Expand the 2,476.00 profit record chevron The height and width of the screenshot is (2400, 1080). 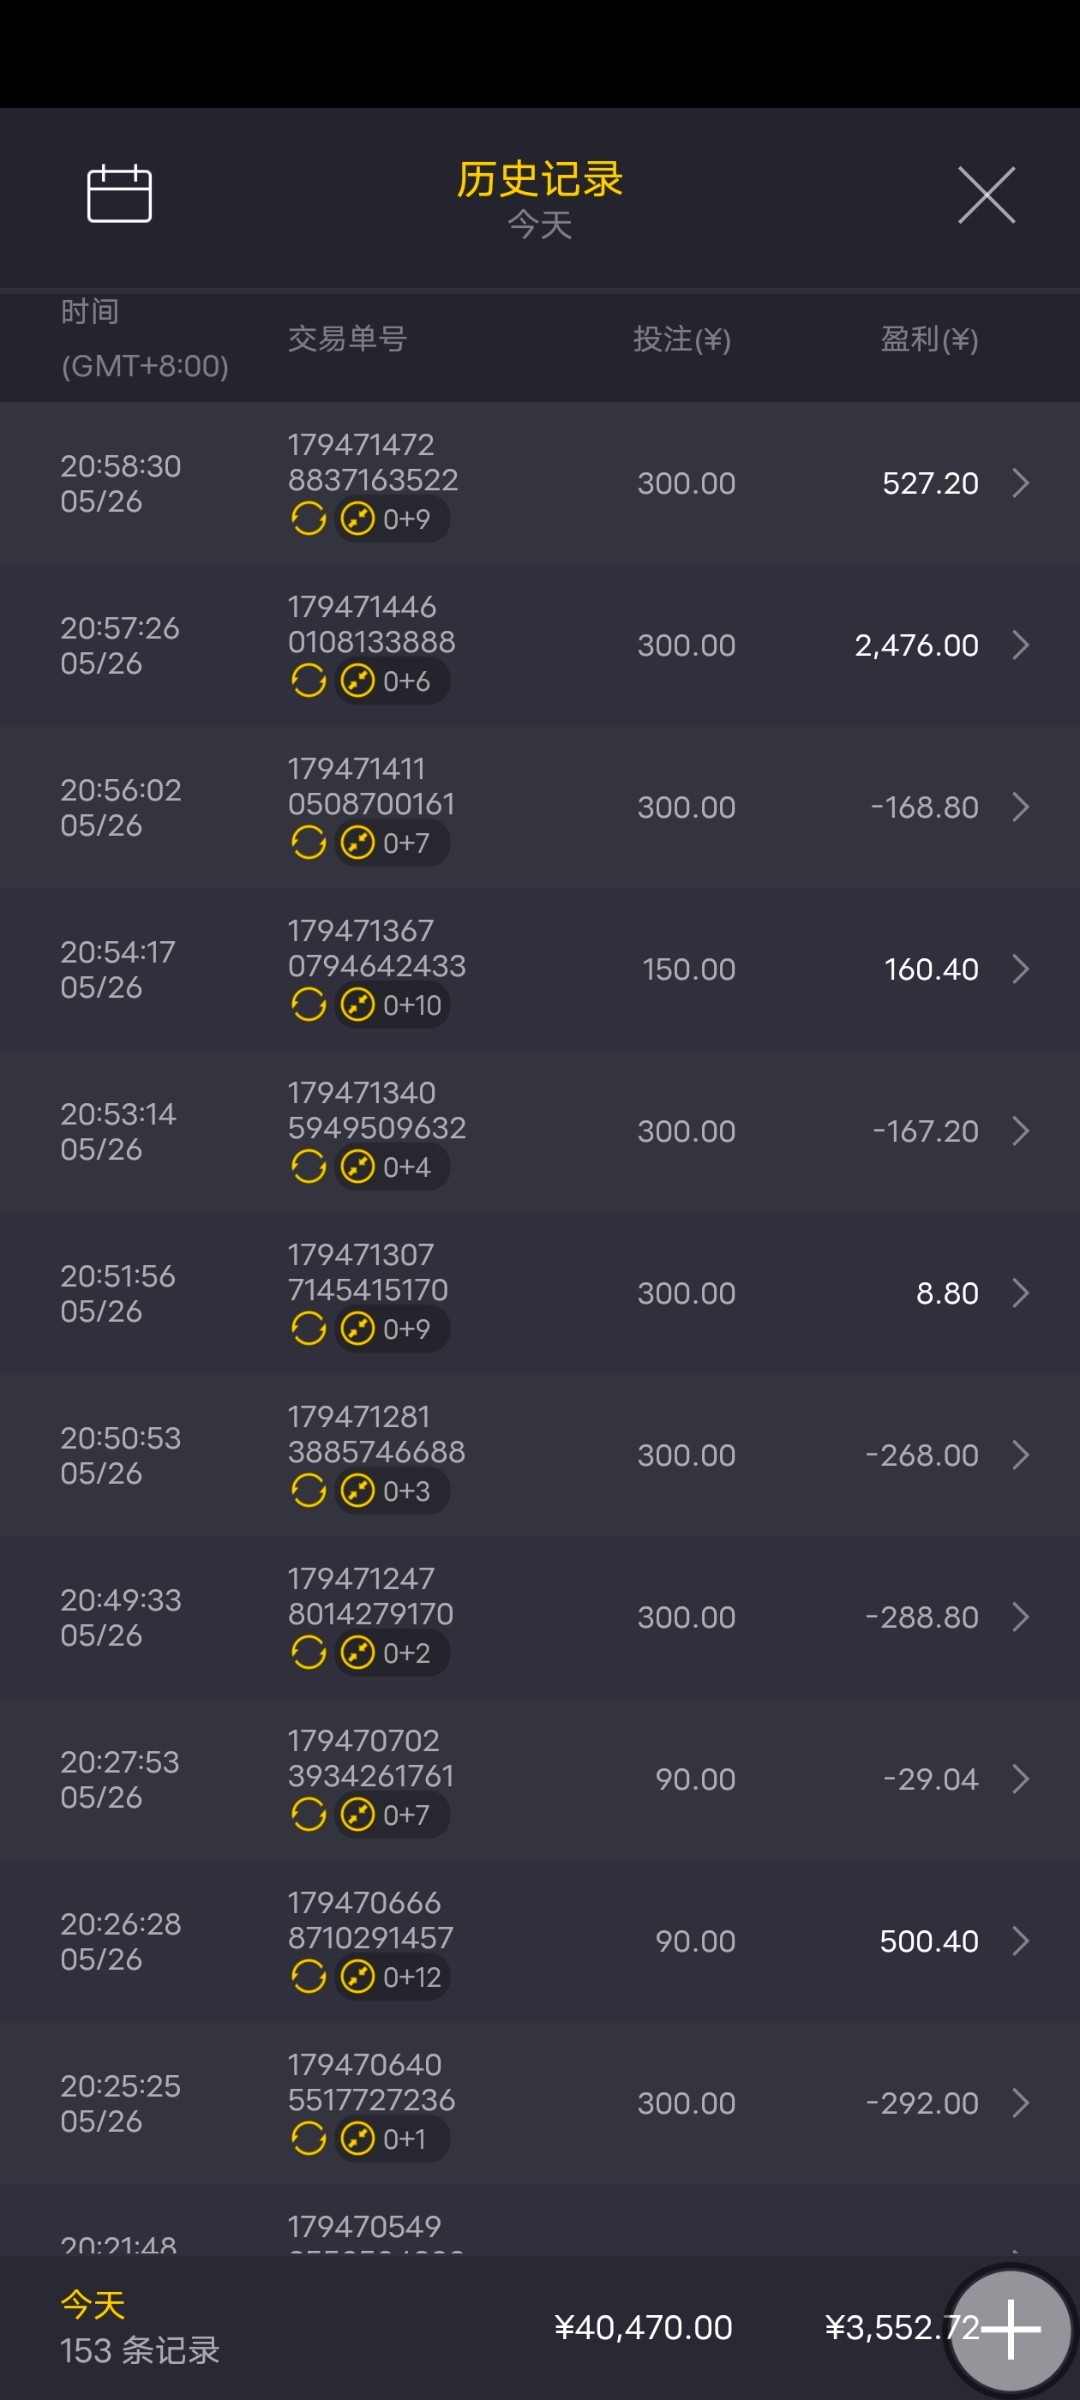point(1020,645)
